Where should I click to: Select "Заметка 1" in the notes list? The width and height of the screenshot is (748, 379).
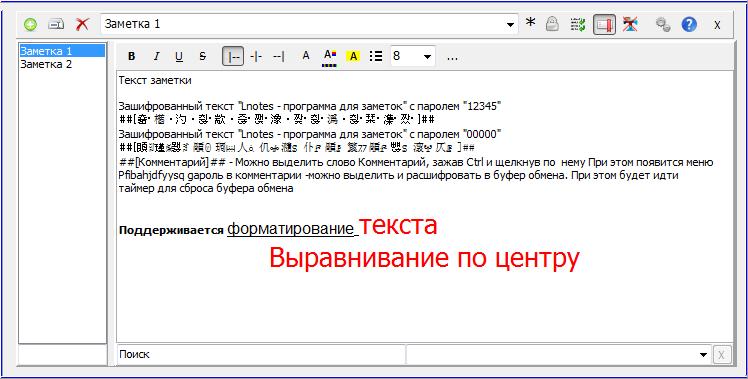click(x=62, y=51)
